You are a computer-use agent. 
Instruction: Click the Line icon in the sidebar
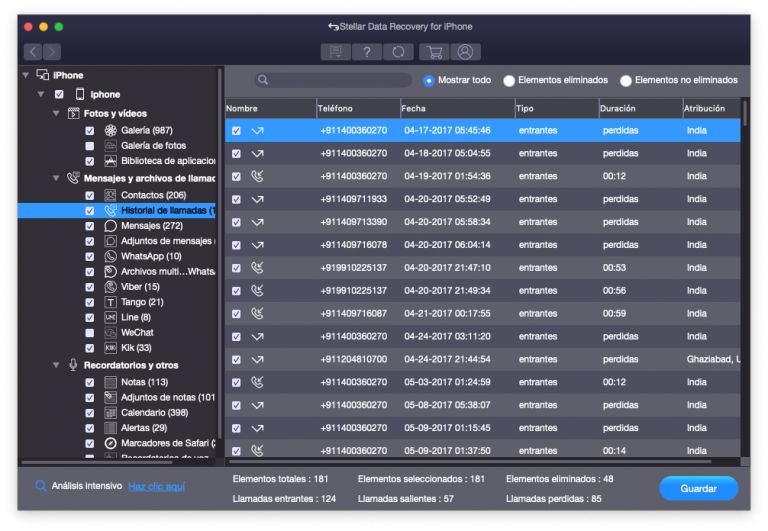[111, 317]
